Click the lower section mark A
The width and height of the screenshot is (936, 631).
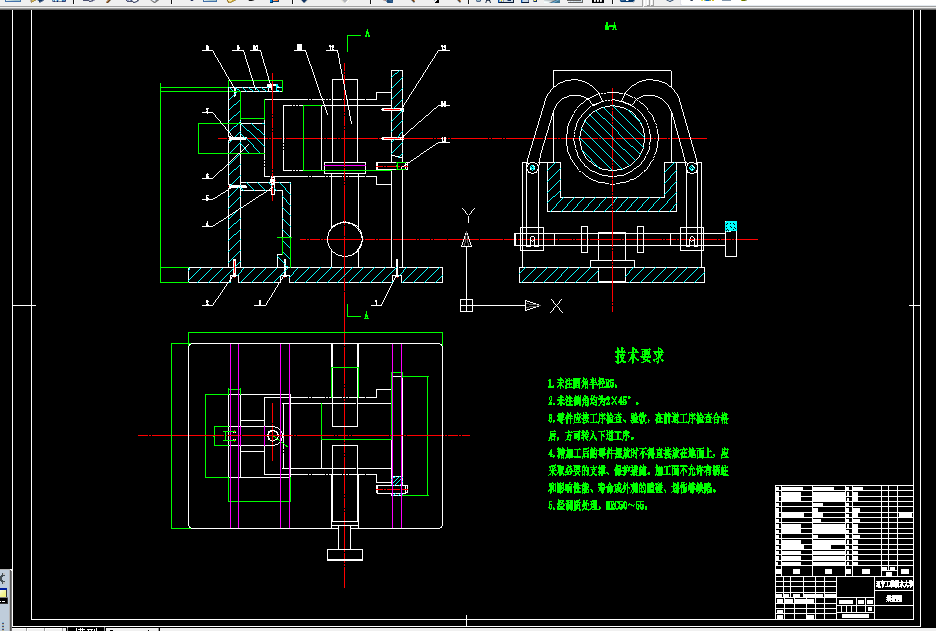(367, 315)
